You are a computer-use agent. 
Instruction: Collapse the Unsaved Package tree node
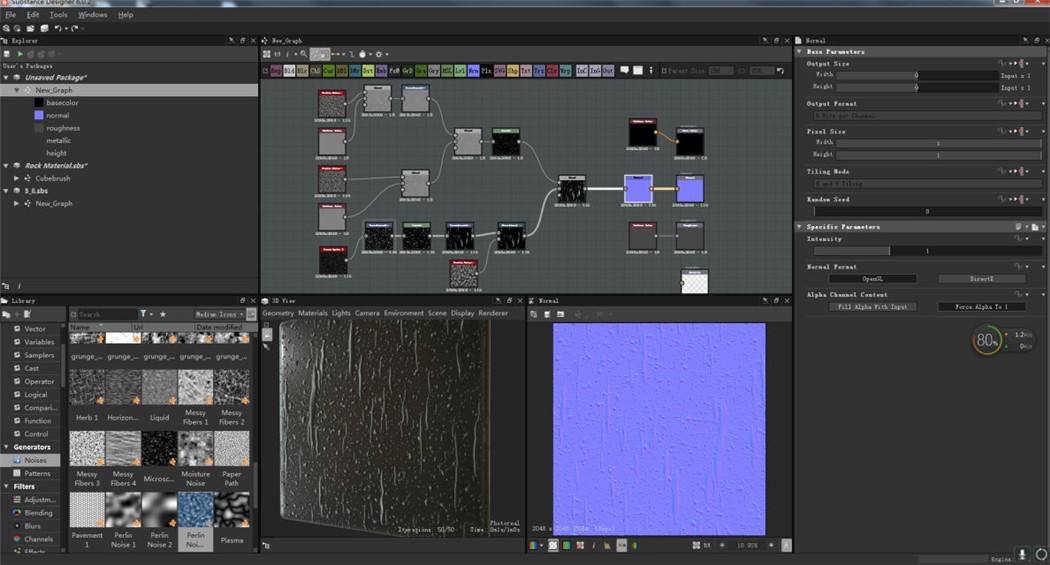tap(6, 78)
